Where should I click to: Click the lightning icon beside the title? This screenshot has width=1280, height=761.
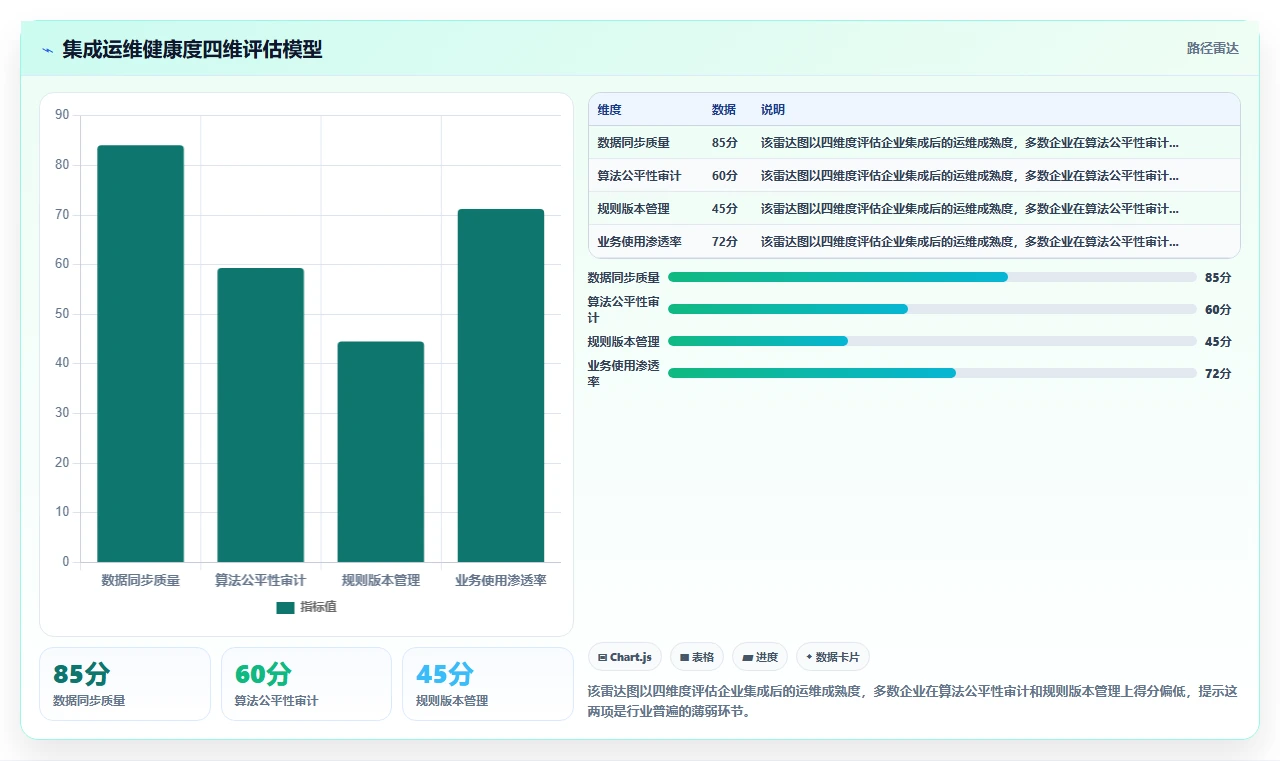48,49
